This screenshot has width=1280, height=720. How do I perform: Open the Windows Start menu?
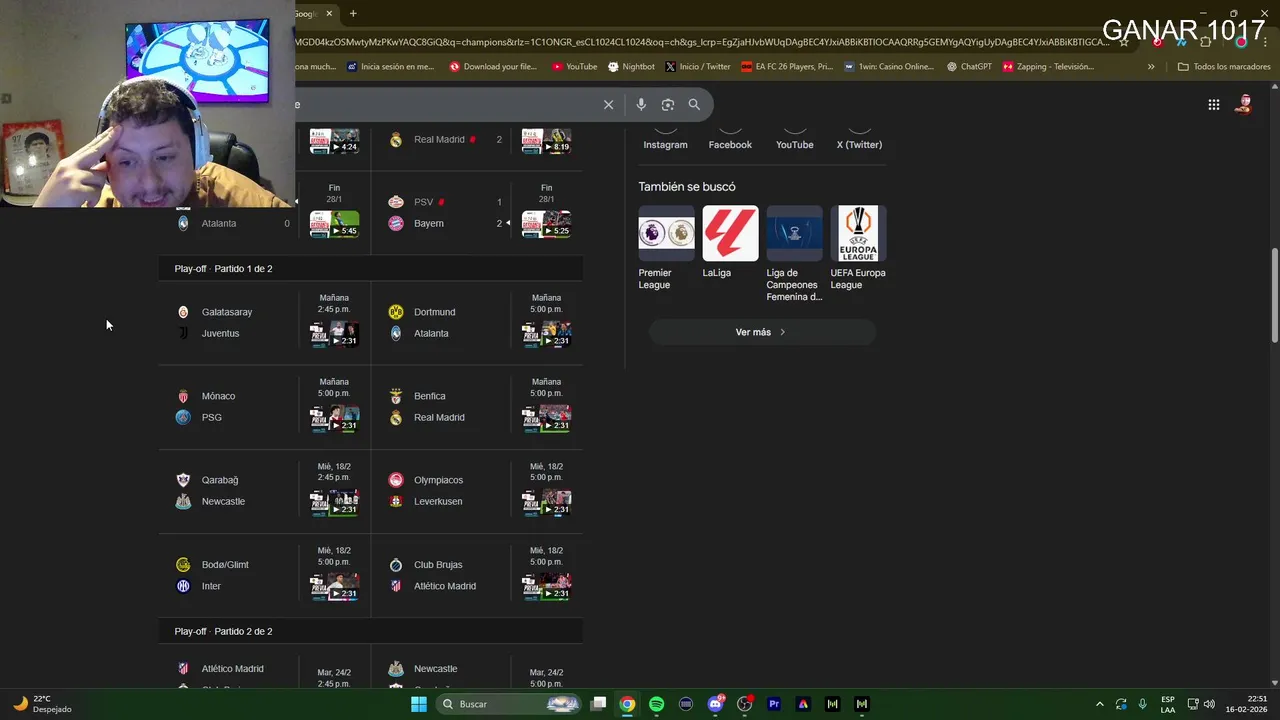point(419,704)
